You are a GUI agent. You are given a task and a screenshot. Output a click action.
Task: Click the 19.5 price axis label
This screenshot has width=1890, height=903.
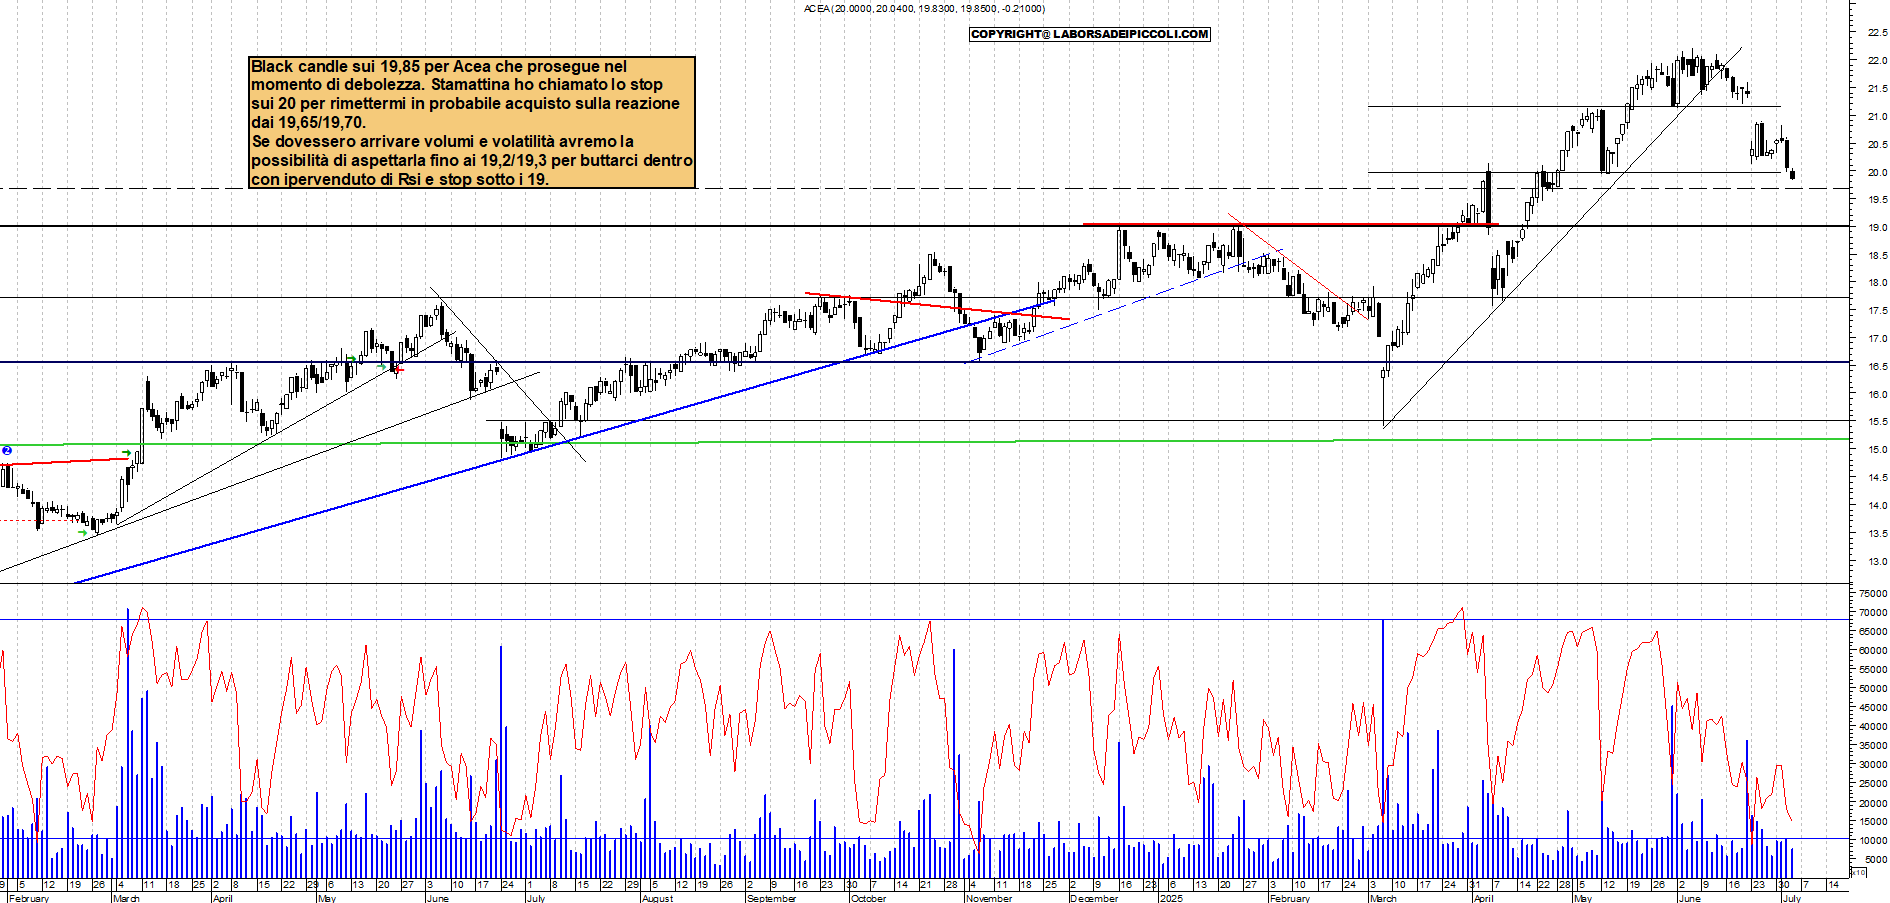(x=1877, y=200)
